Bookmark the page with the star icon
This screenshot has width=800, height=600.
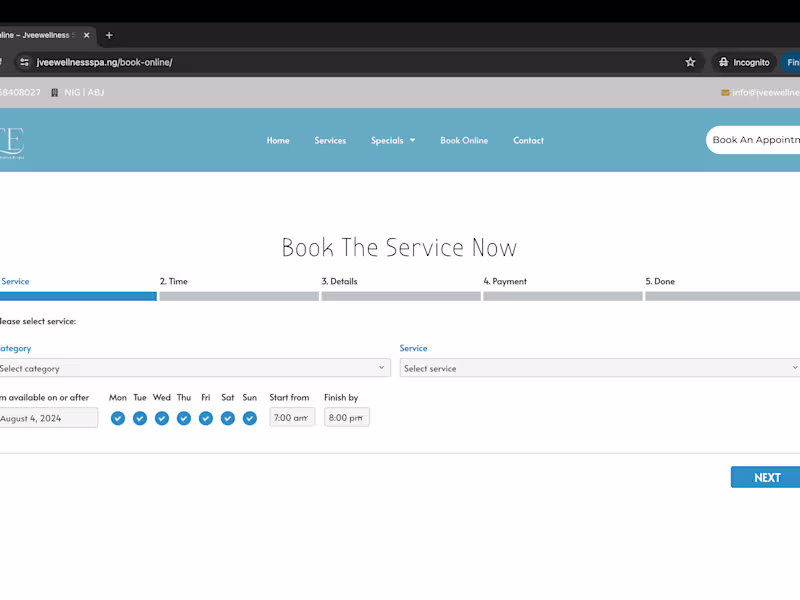tap(690, 61)
